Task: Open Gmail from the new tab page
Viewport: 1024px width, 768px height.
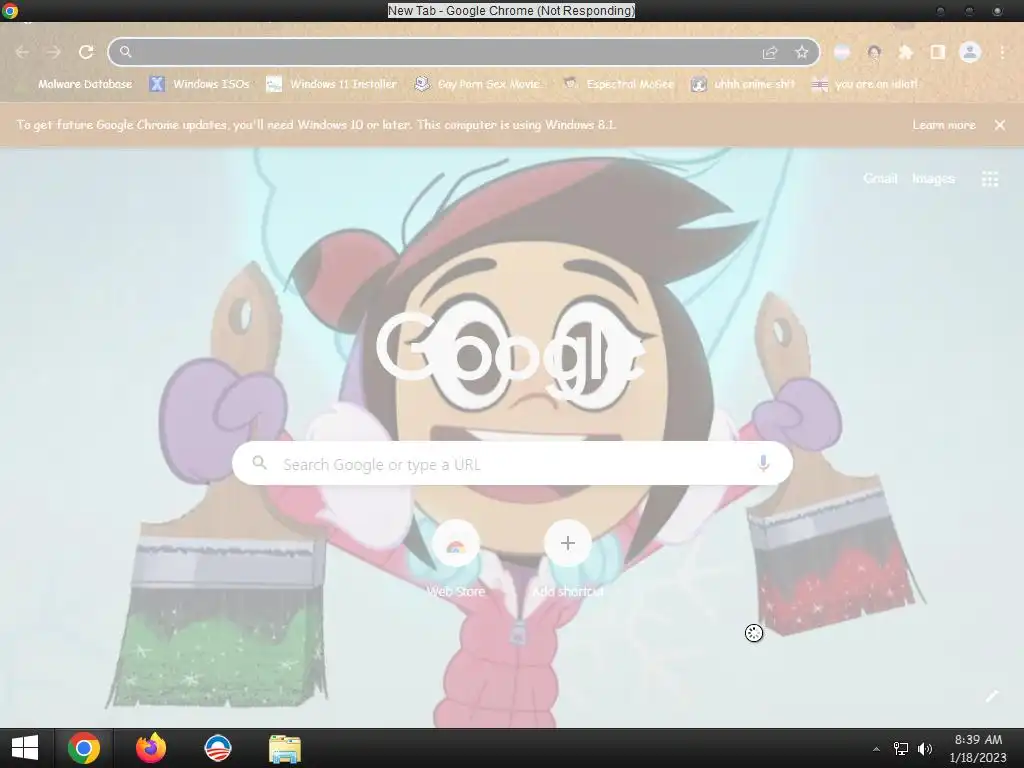Action: (880, 178)
